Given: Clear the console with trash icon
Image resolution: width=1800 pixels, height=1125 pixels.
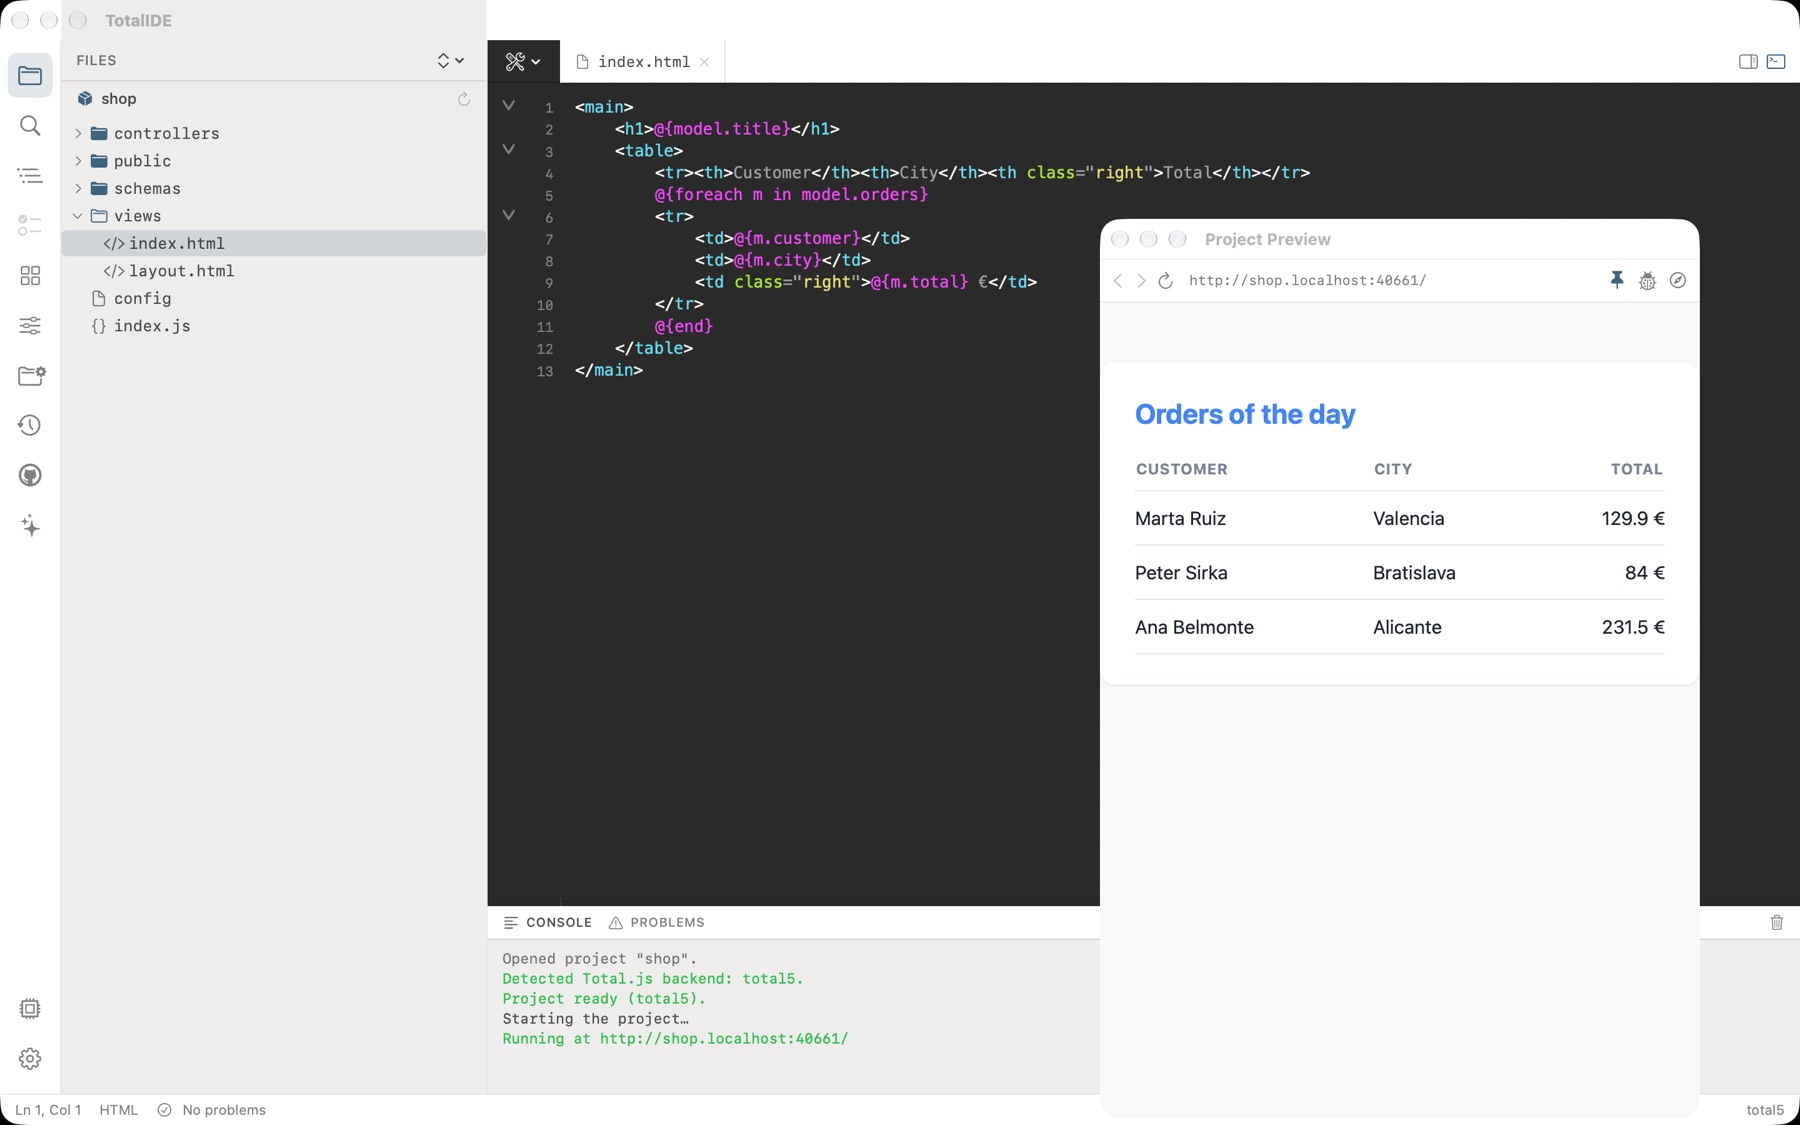Looking at the screenshot, I should tap(1777, 922).
